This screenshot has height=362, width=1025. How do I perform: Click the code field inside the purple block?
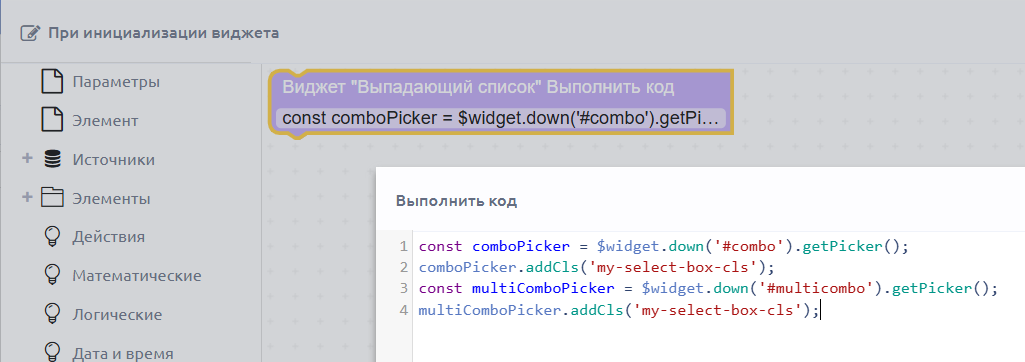pos(501,118)
